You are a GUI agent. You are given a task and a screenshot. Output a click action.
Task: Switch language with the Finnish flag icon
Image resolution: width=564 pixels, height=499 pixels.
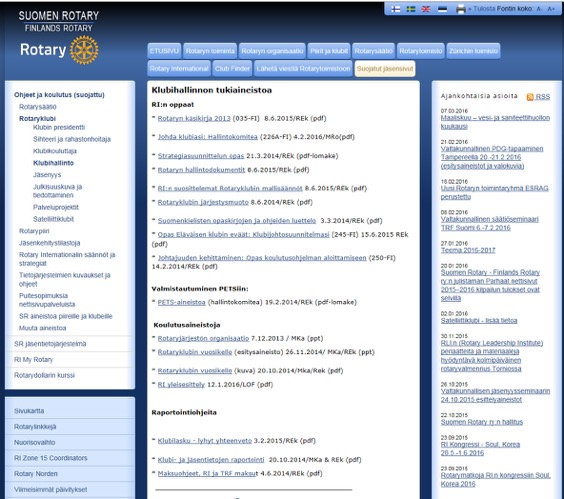click(x=396, y=9)
